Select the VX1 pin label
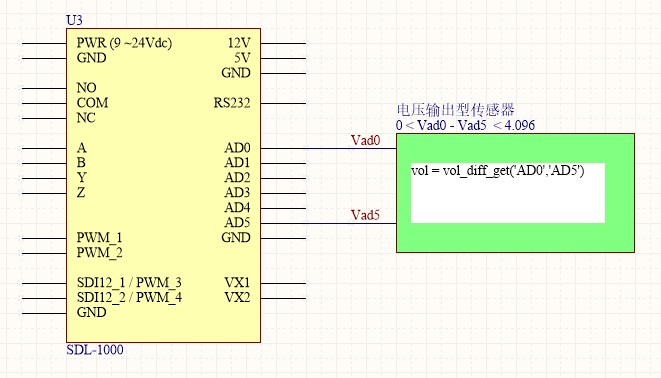Image resolution: width=661 pixels, height=378 pixels. pyautogui.click(x=237, y=283)
